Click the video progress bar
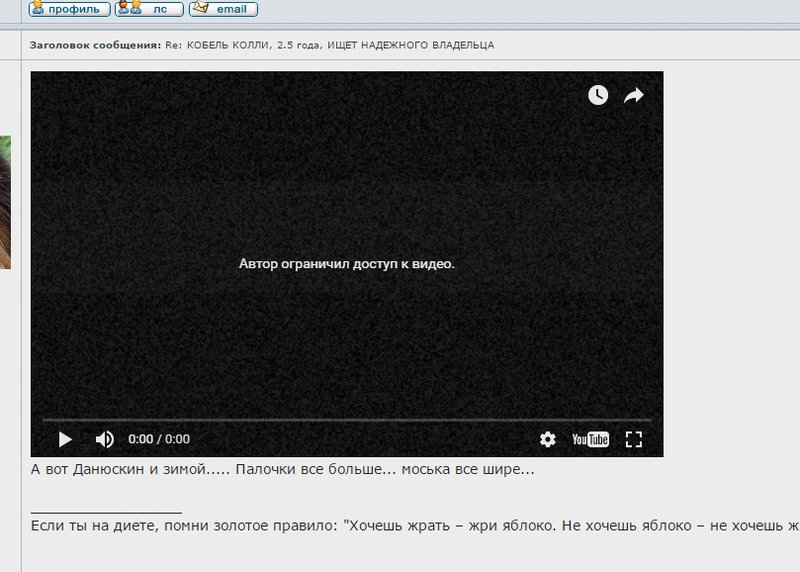The width and height of the screenshot is (800, 572). [x=347, y=420]
